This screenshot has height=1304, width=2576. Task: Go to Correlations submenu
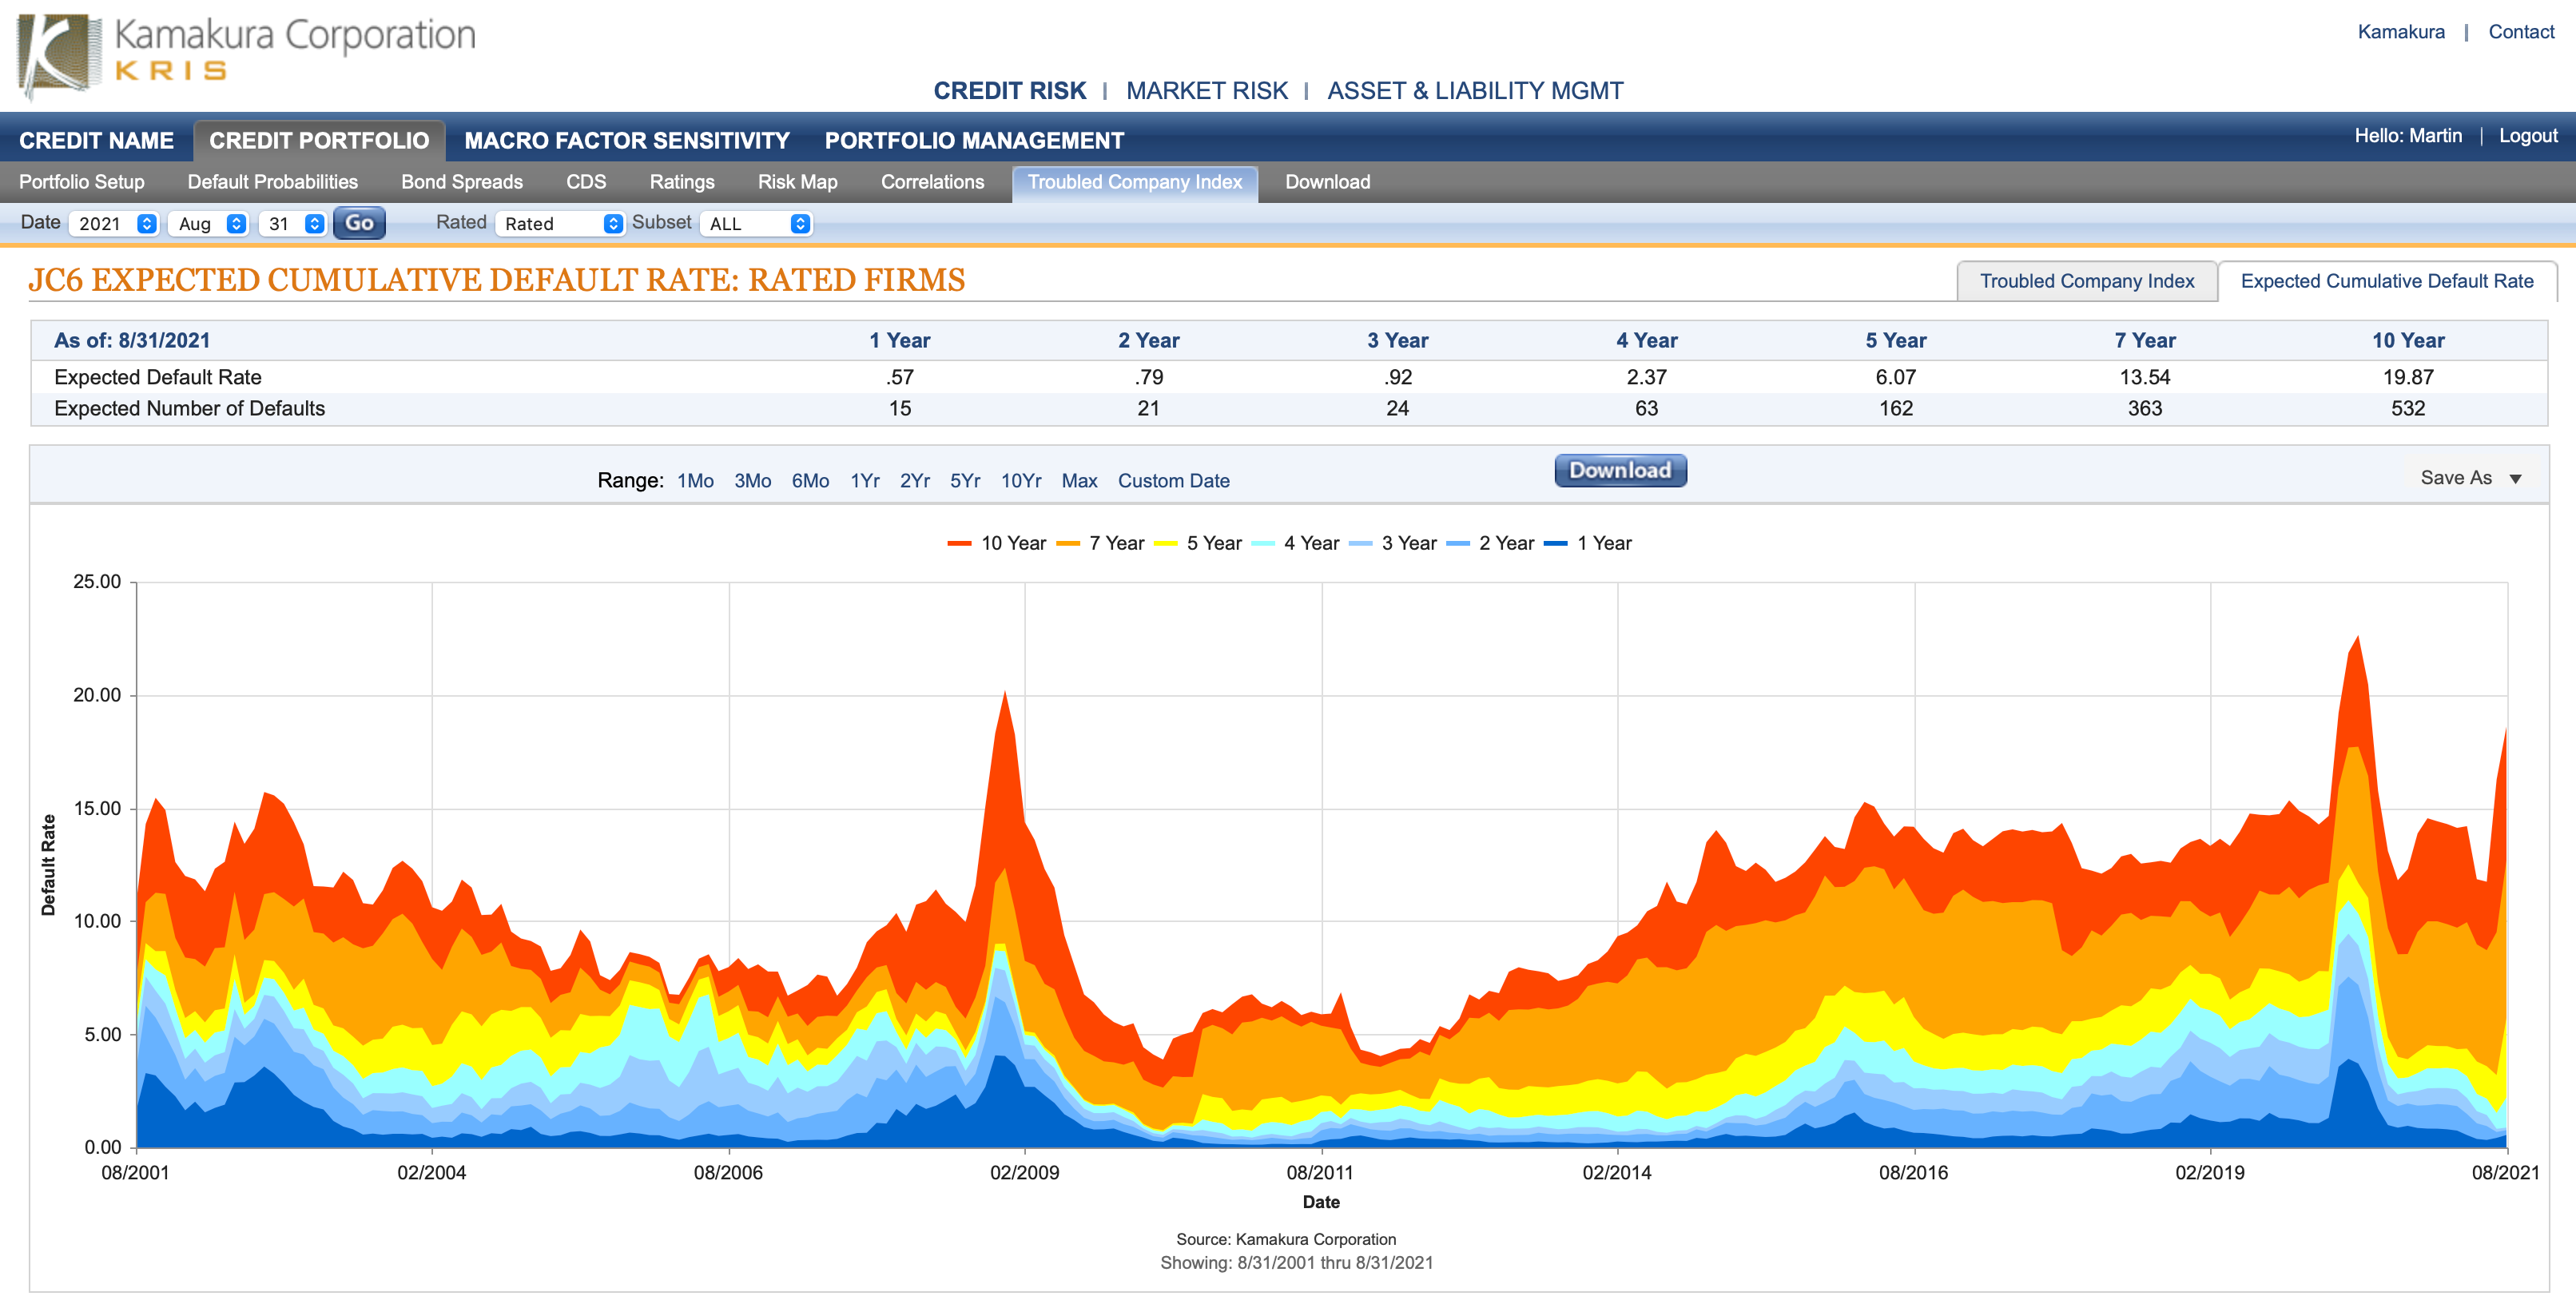pyautogui.click(x=932, y=182)
